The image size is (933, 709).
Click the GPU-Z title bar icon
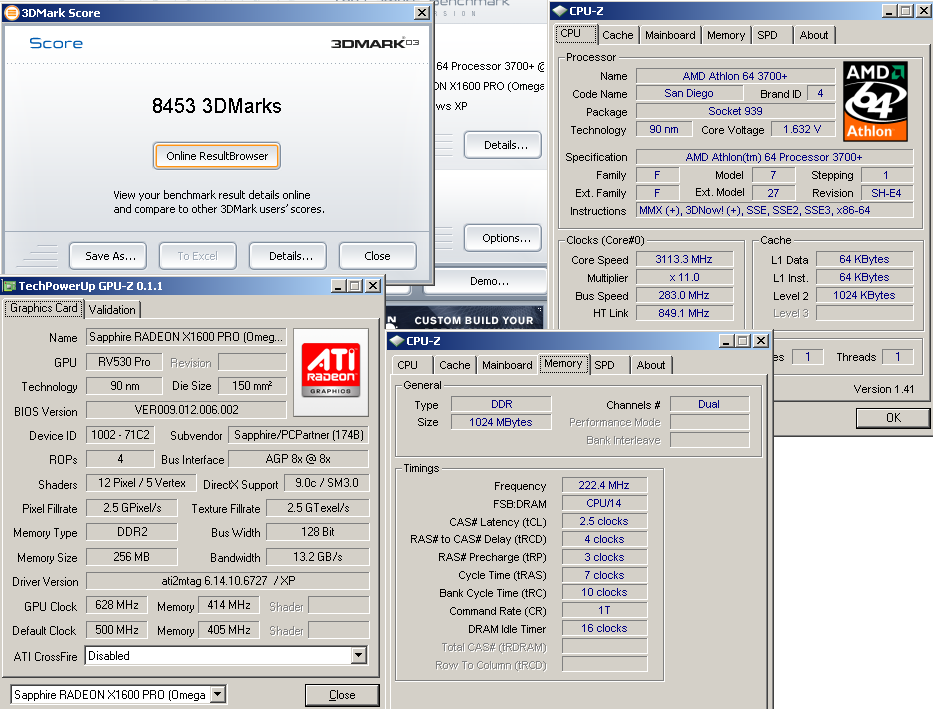[x=10, y=286]
